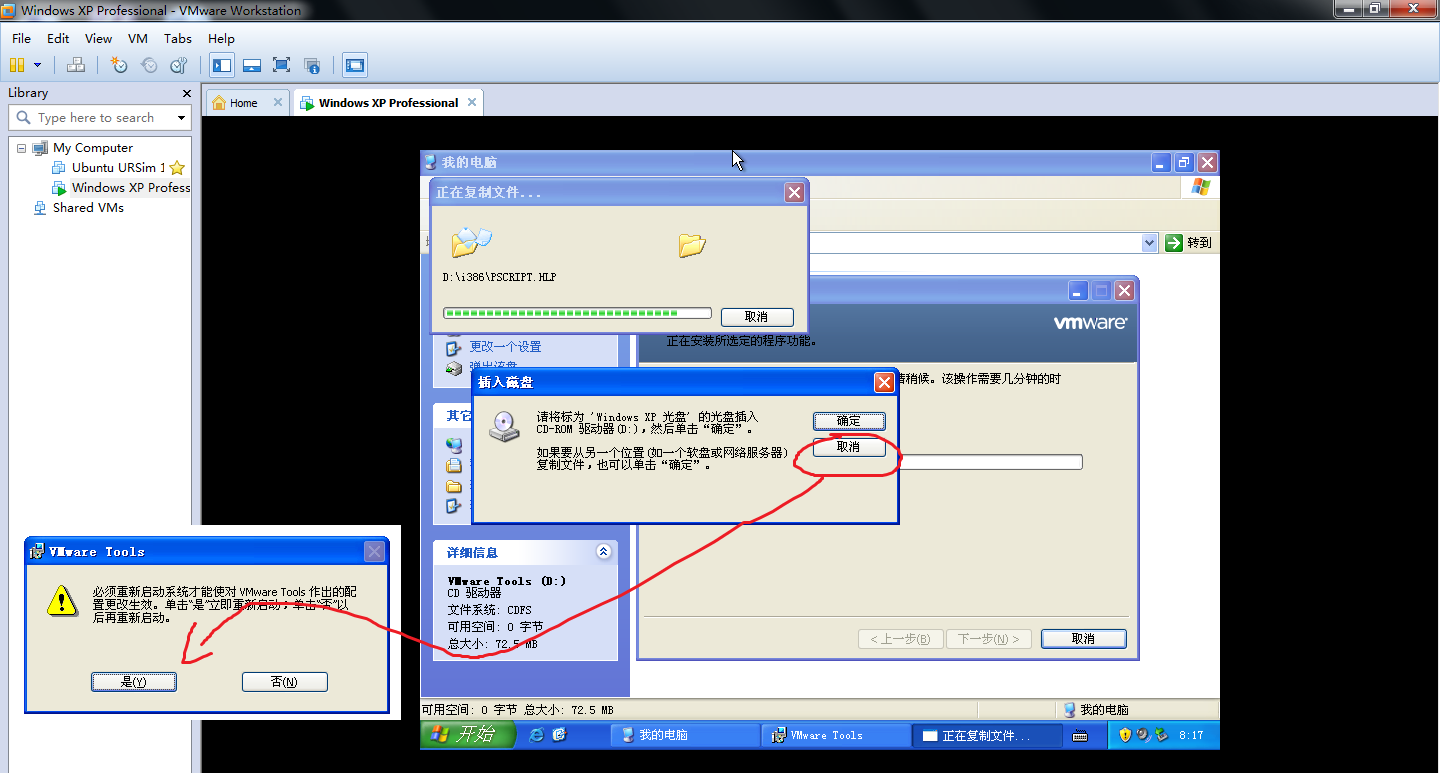Open the Tabs menu
The image size is (1440, 773).
tap(178, 38)
